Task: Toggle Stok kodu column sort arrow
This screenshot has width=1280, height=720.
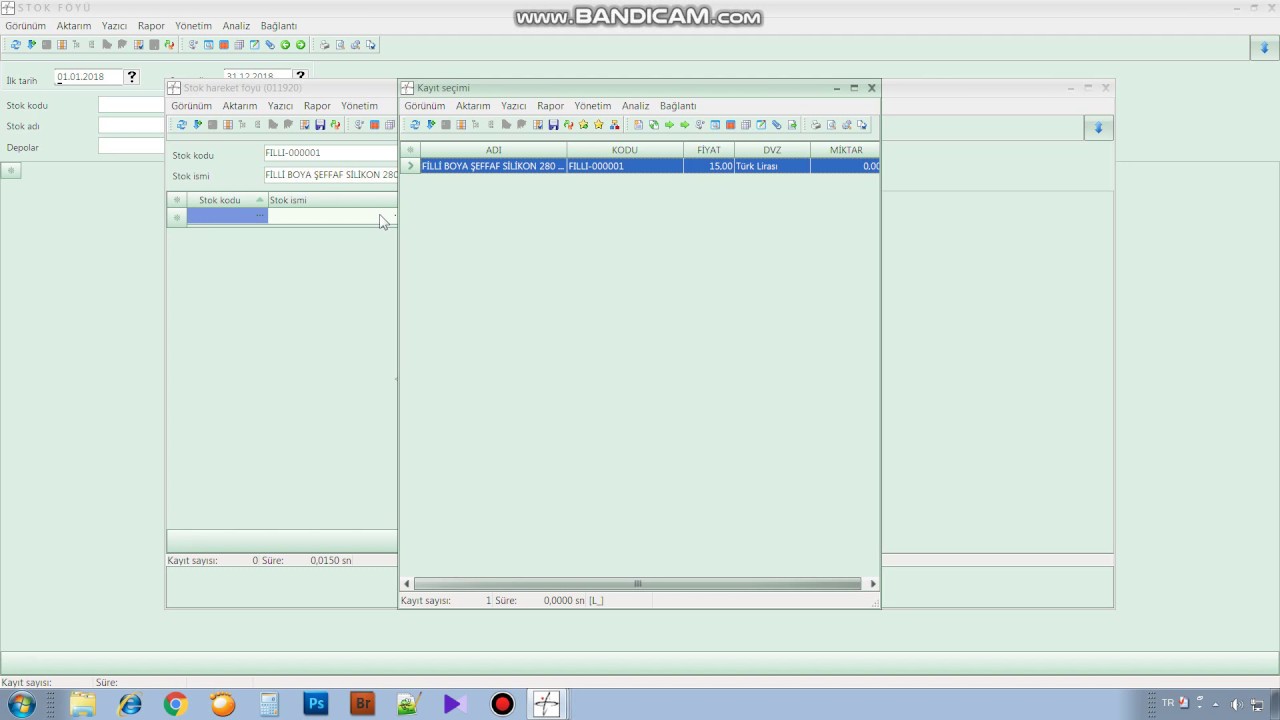Action: [x=260, y=200]
